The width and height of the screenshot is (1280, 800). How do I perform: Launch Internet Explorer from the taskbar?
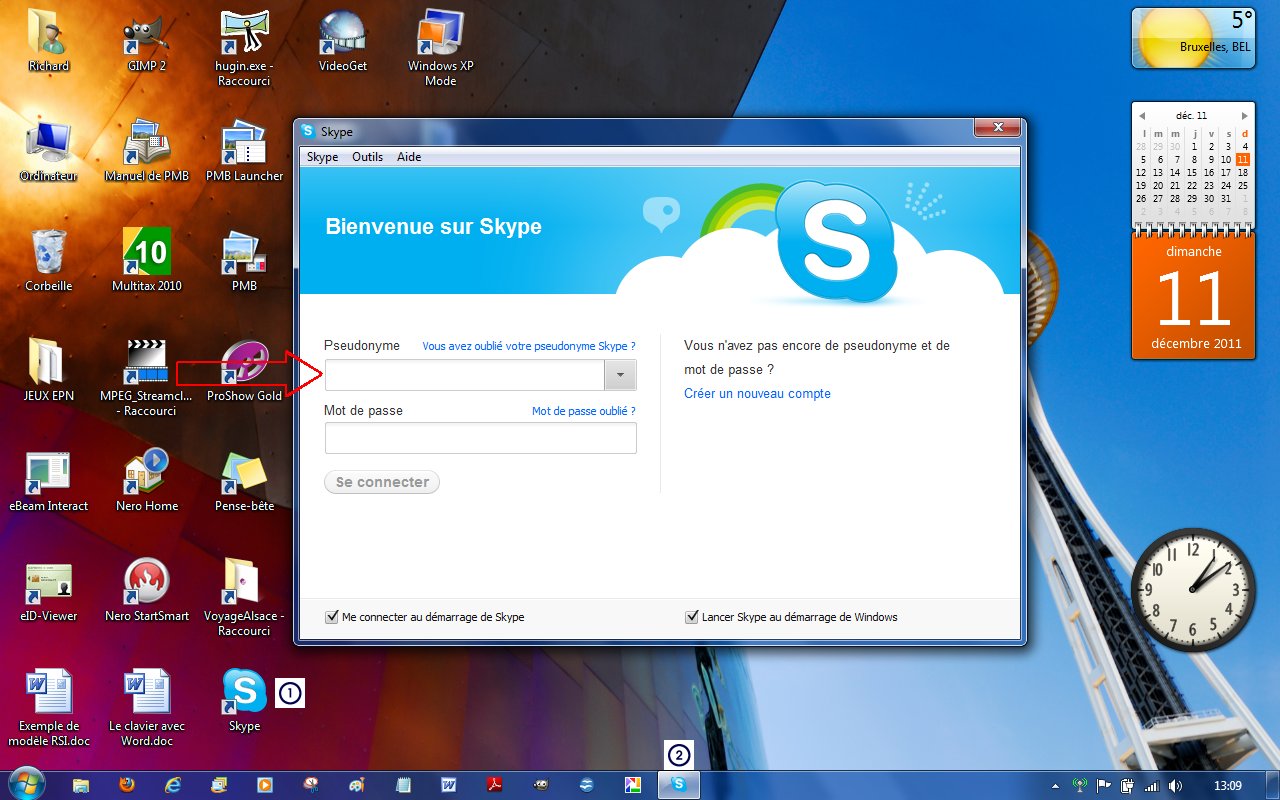point(173,785)
